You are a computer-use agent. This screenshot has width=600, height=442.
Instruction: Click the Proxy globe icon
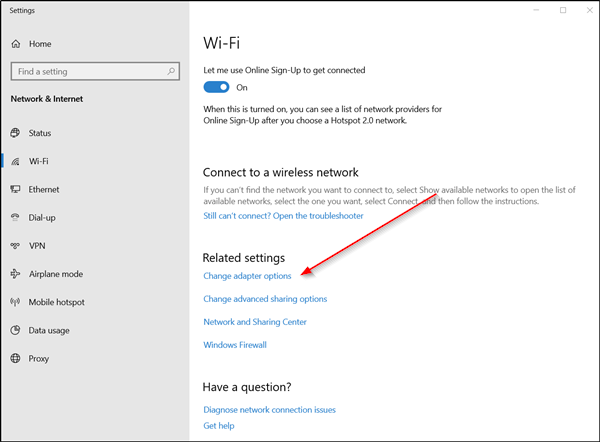tap(16, 358)
